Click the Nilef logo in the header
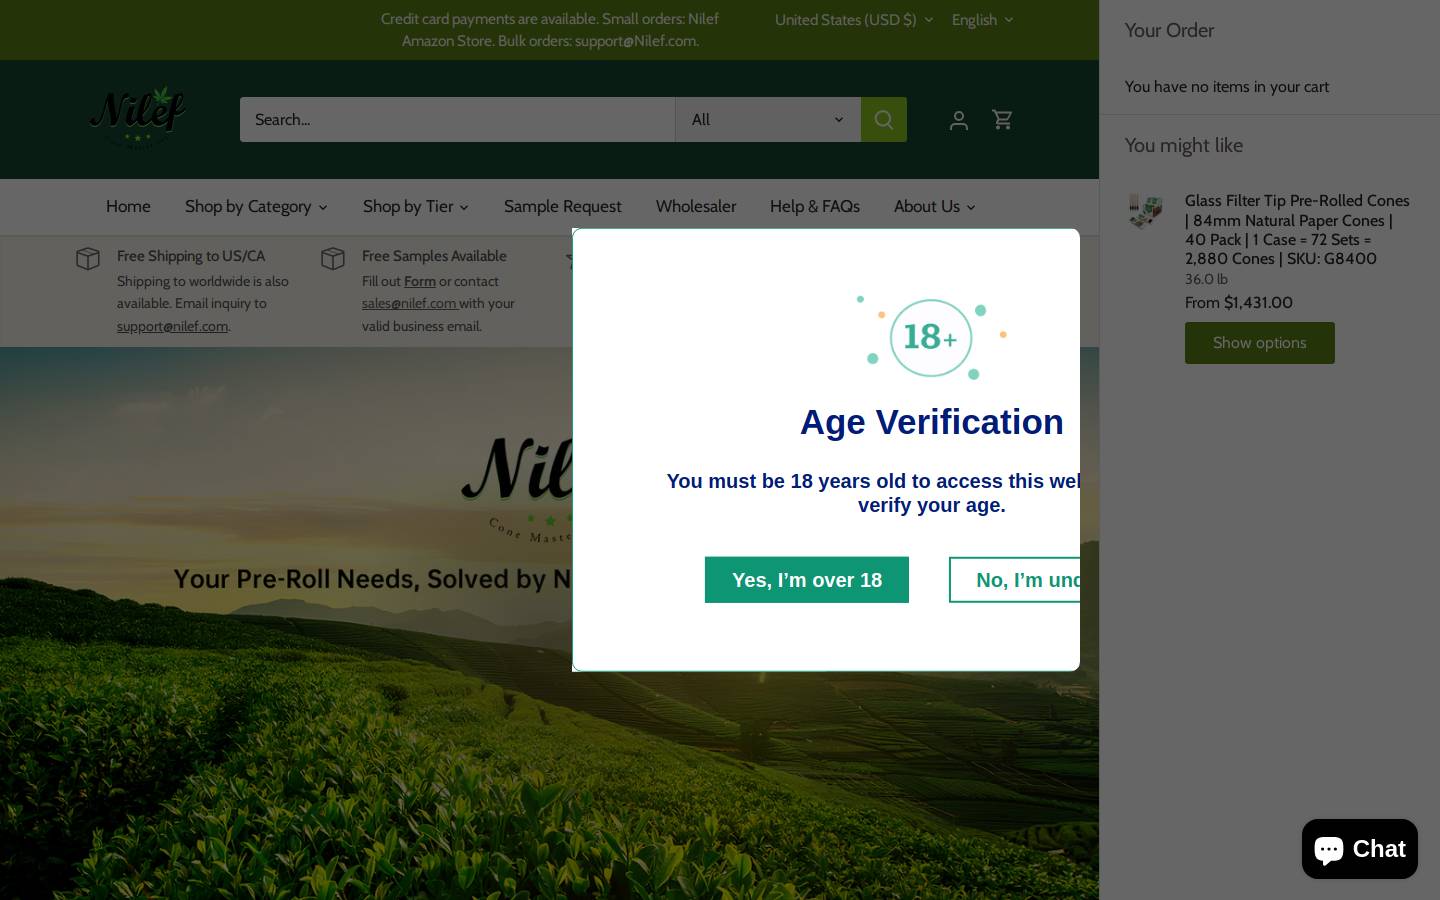 tap(138, 117)
